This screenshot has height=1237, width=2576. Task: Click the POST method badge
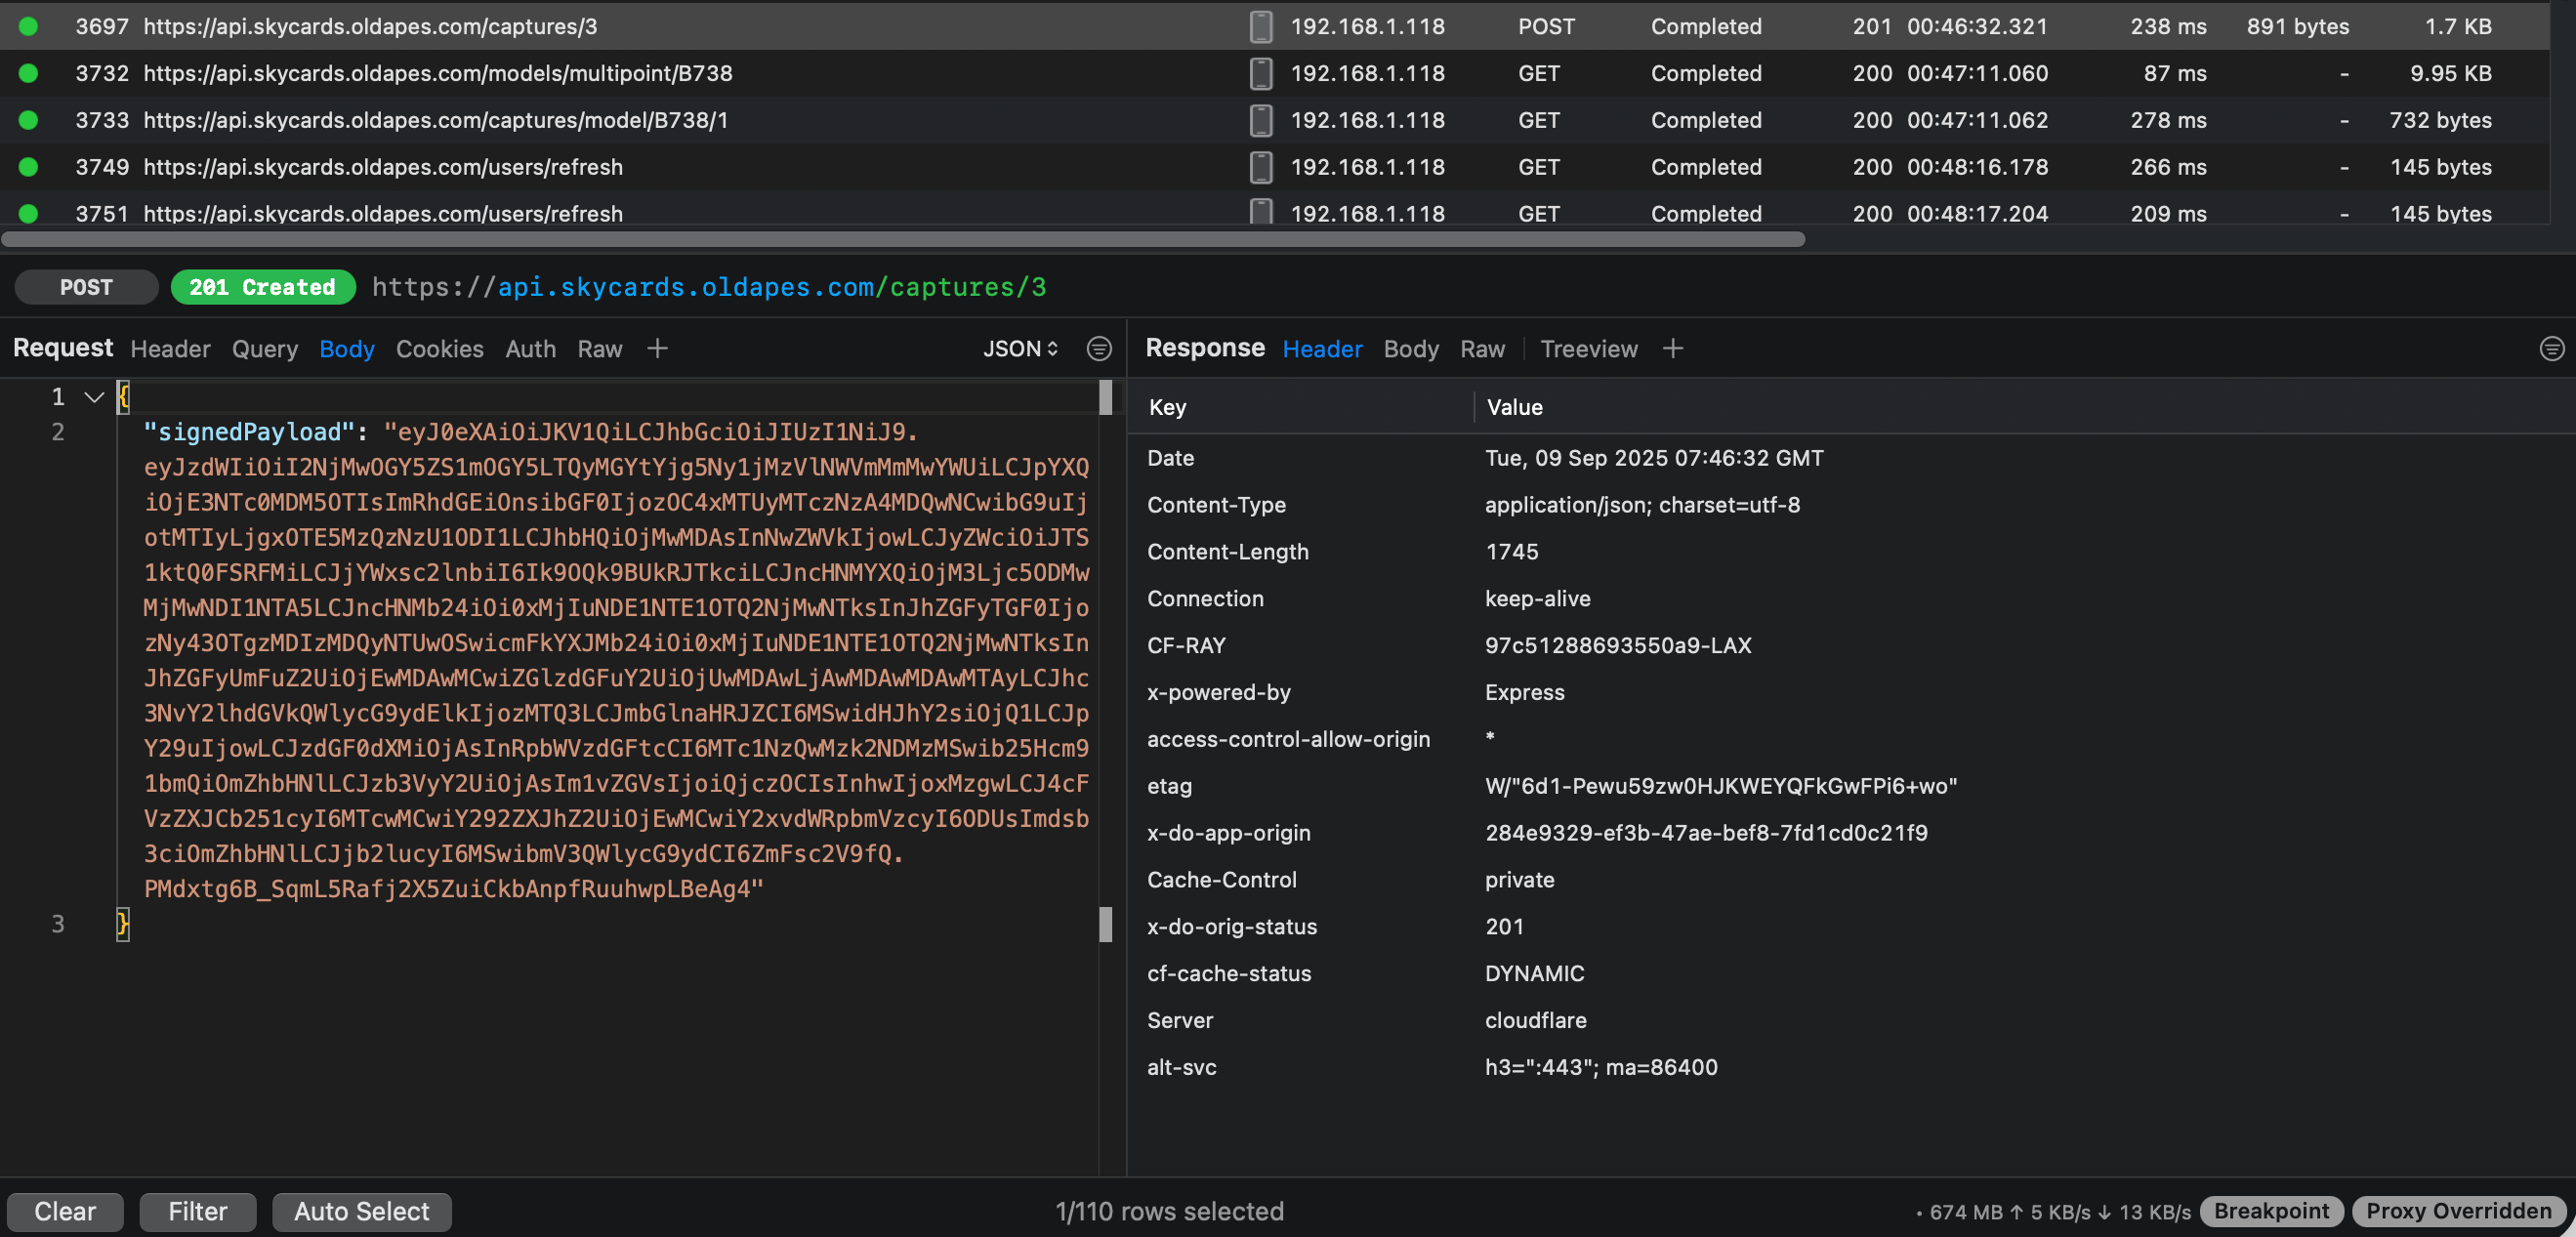(86, 287)
